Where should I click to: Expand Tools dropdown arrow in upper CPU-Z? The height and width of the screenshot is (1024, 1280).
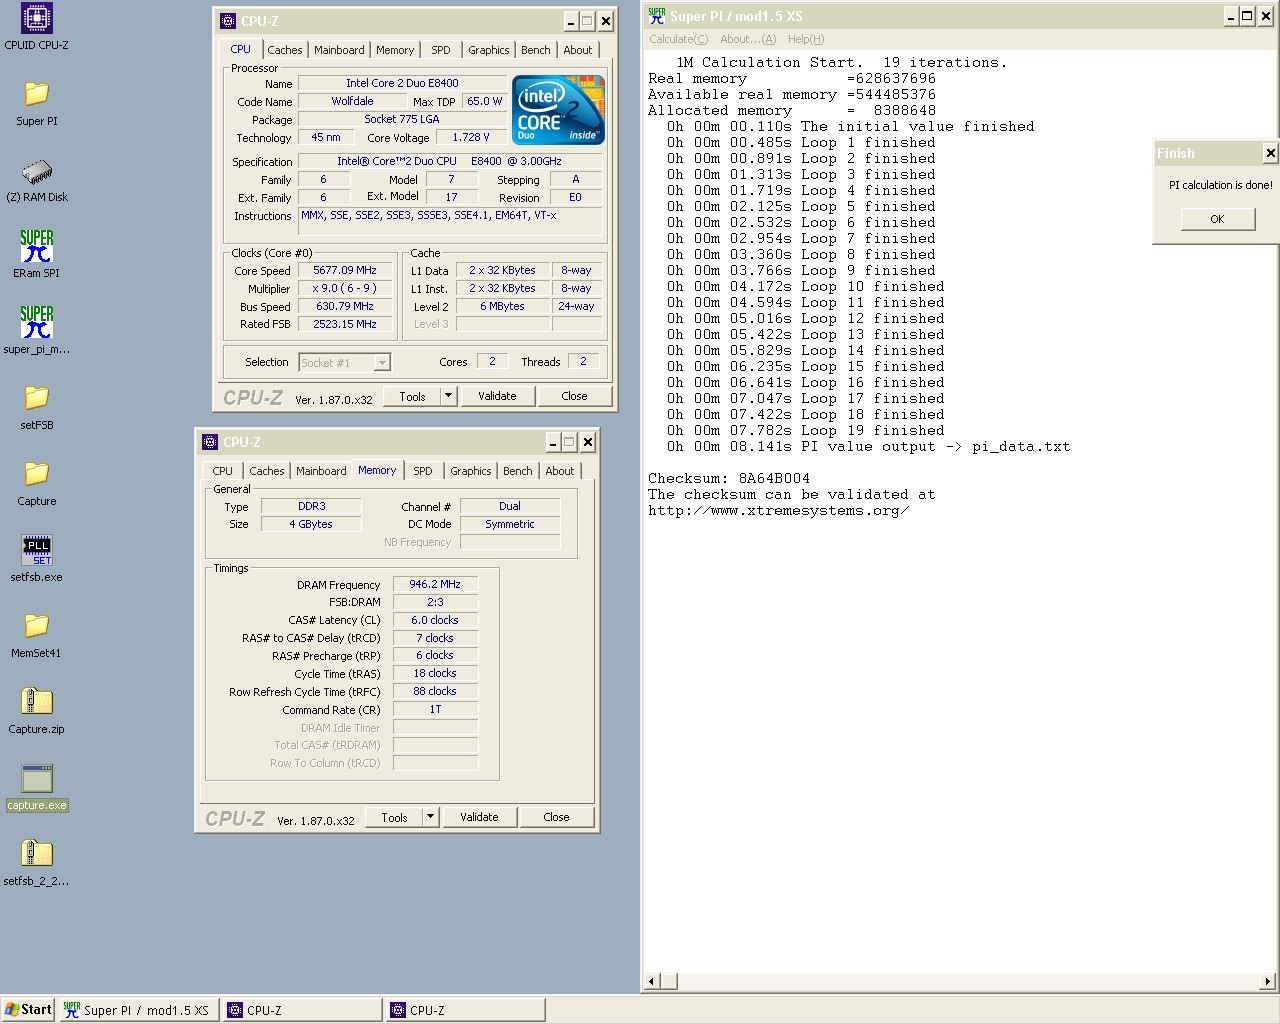click(x=448, y=397)
